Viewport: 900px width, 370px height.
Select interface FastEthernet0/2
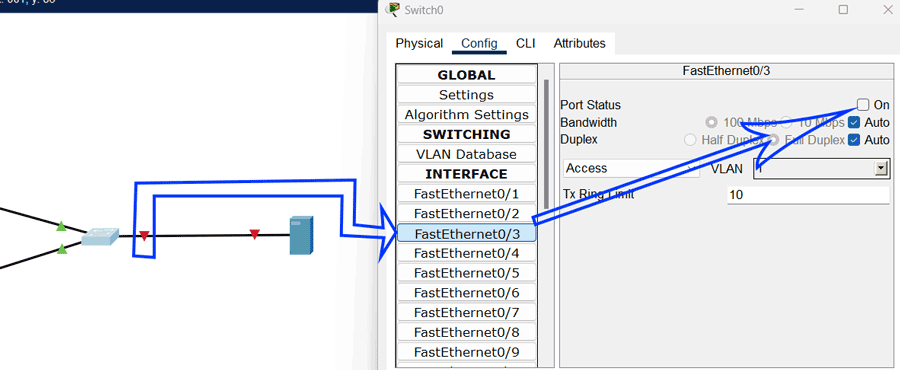pos(466,214)
